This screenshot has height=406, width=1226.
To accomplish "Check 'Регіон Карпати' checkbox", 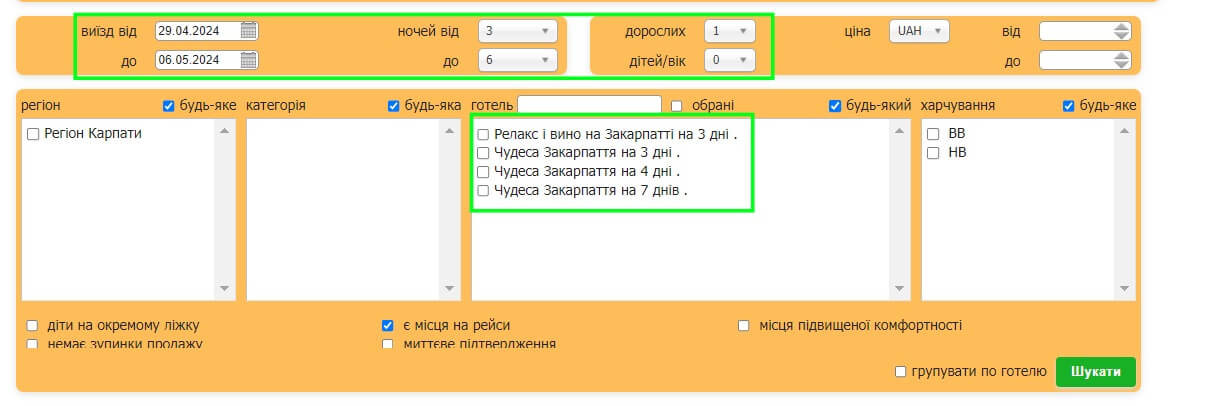I will (34, 134).
